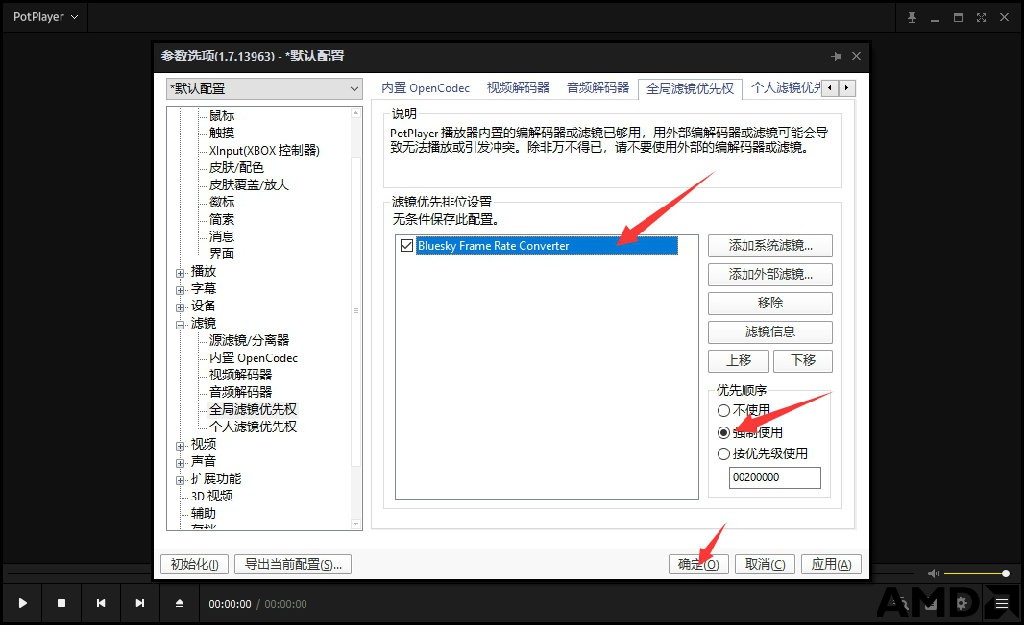Image resolution: width=1024 pixels, height=625 pixels.
Task: Select 源滤镜/分离器 tree item
Action: coord(249,340)
